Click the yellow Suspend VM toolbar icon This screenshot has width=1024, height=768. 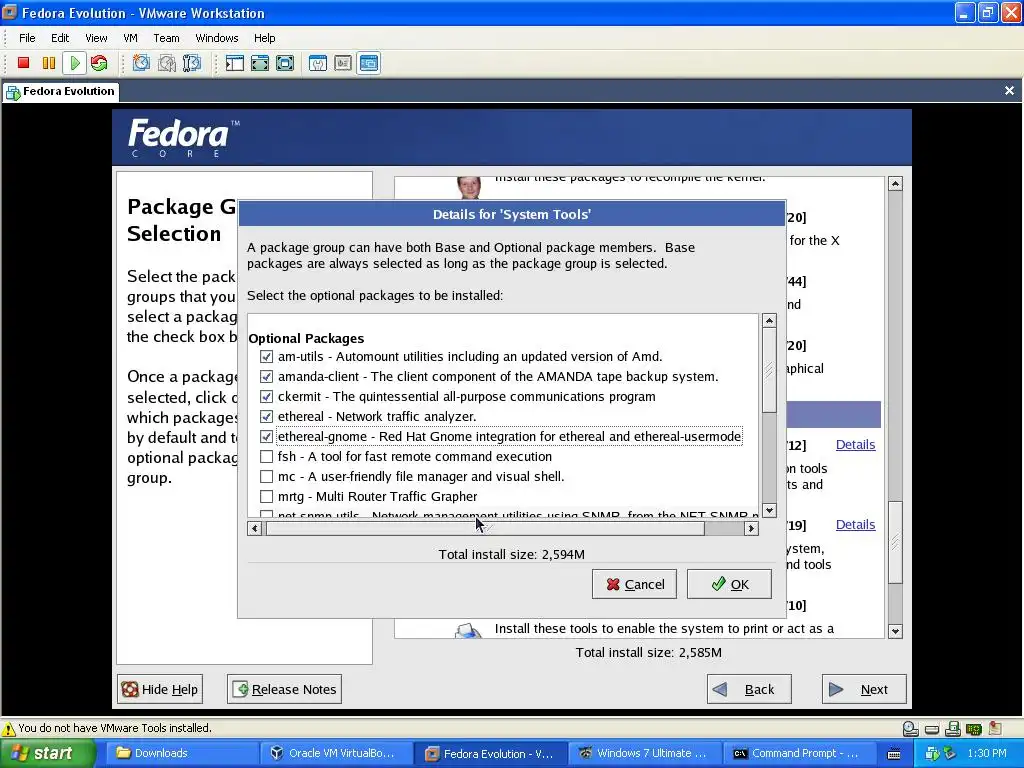click(x=48, y=63)
